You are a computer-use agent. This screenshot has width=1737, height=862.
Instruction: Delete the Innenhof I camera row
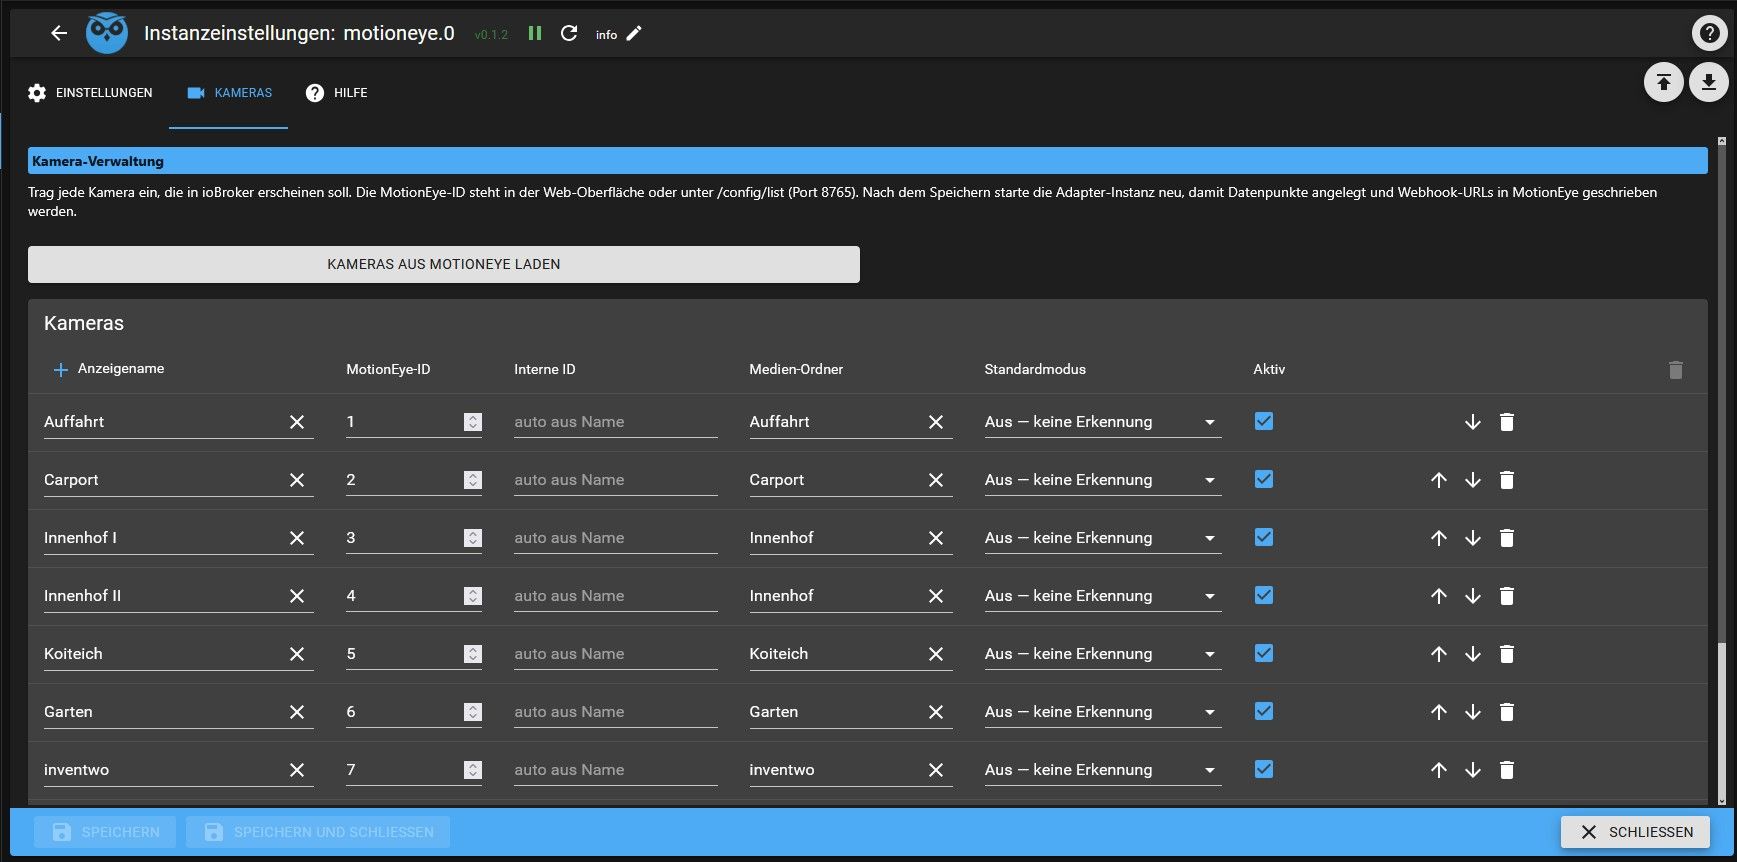coord(1507,538)
